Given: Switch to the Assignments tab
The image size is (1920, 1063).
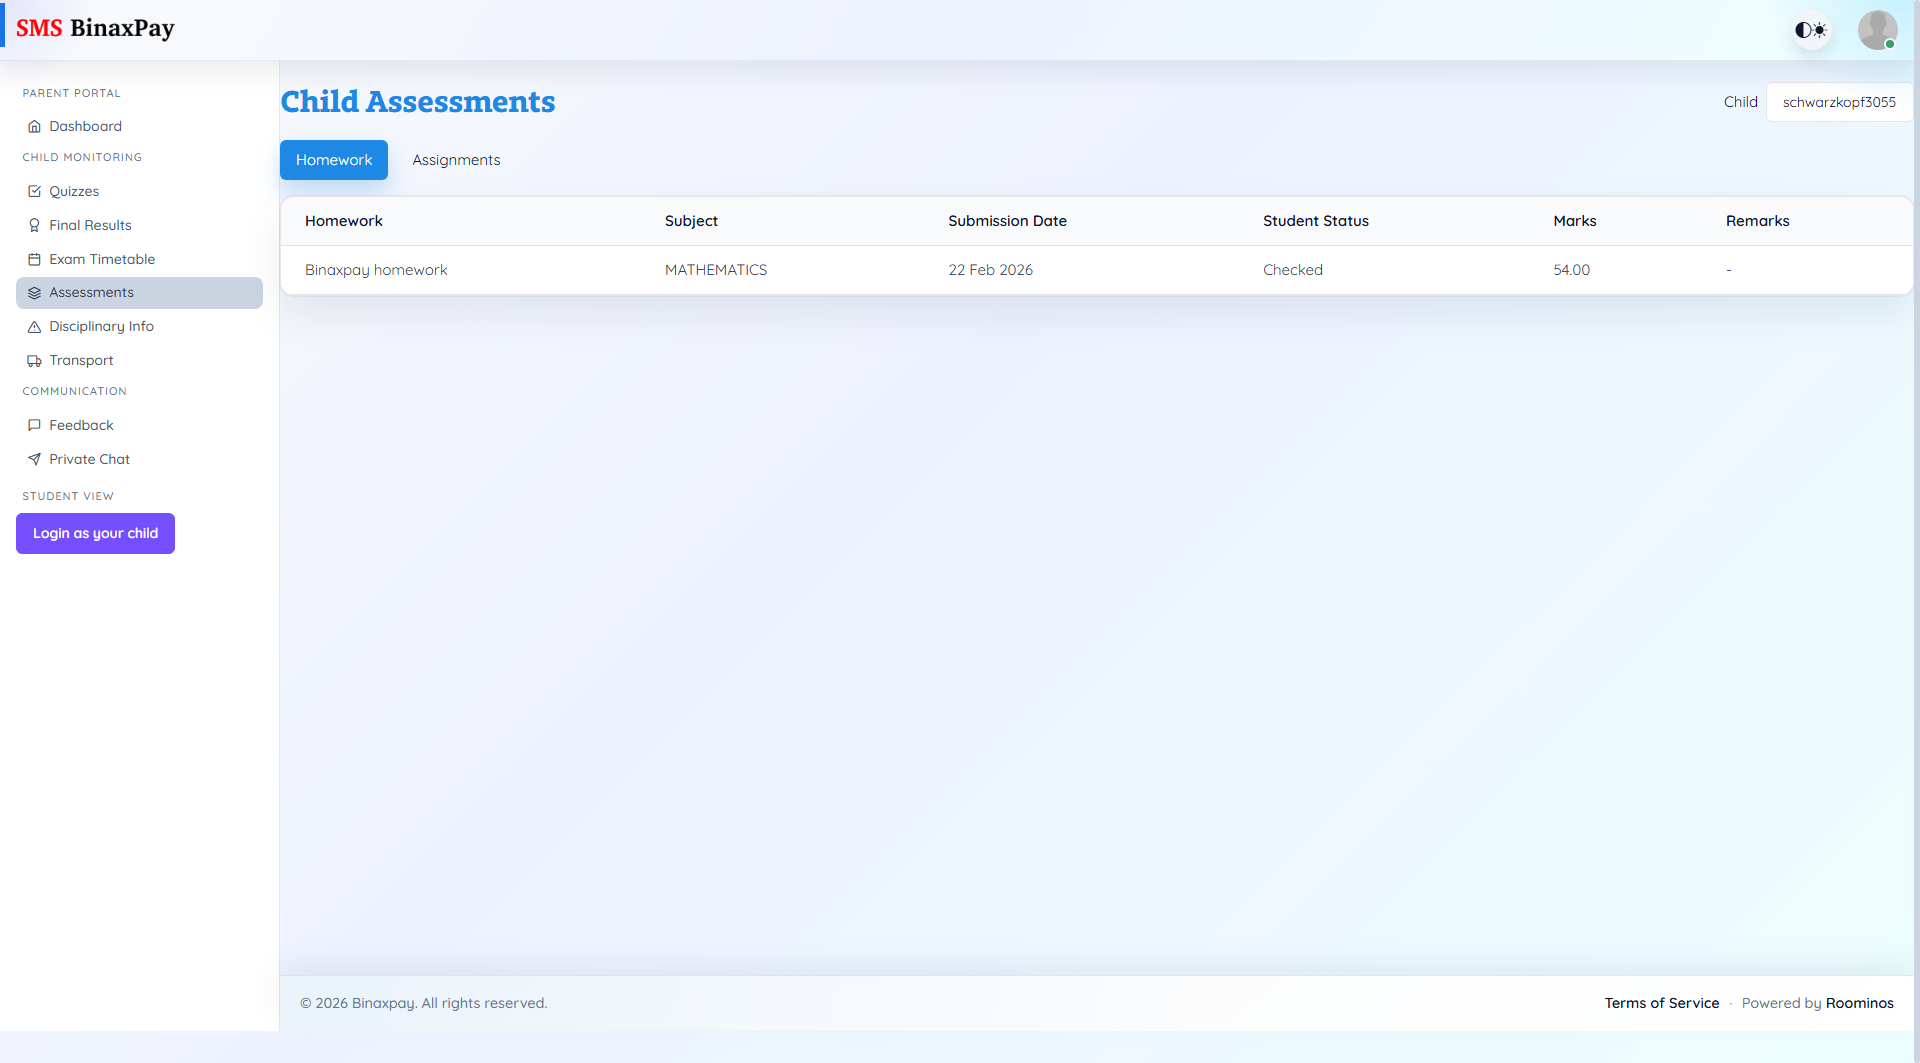Looking at the screenshot, I should [456, 160].
